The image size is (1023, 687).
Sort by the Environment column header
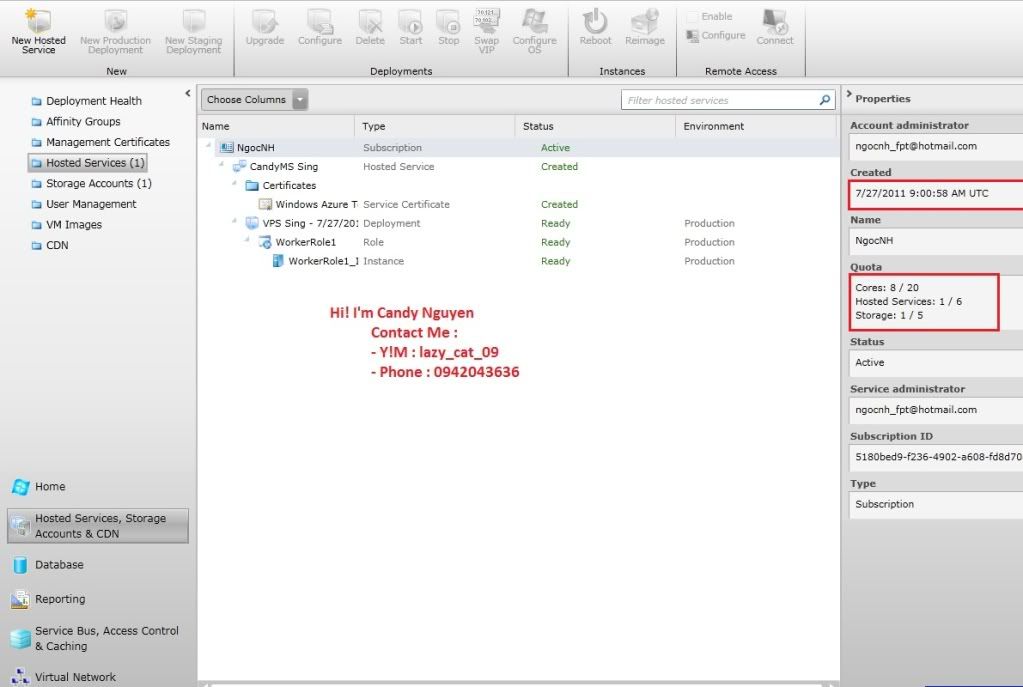[x=757, y=127]
